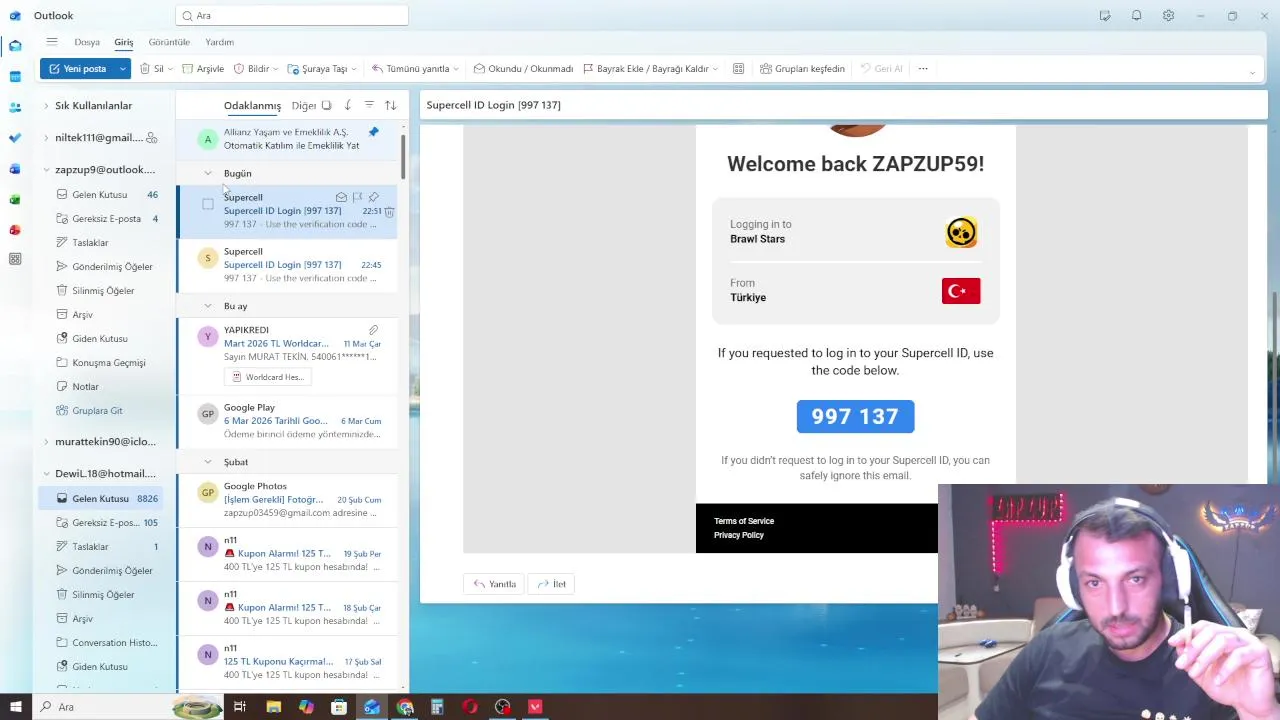Click the sort order arrows icon
The height and width of the screenshot is (720, 1280).
click(390, 105)
